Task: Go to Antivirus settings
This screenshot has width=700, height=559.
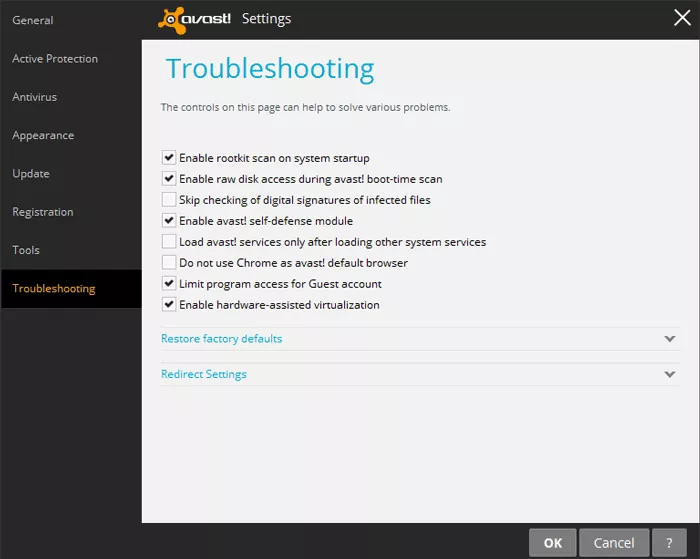Action: 34,97
